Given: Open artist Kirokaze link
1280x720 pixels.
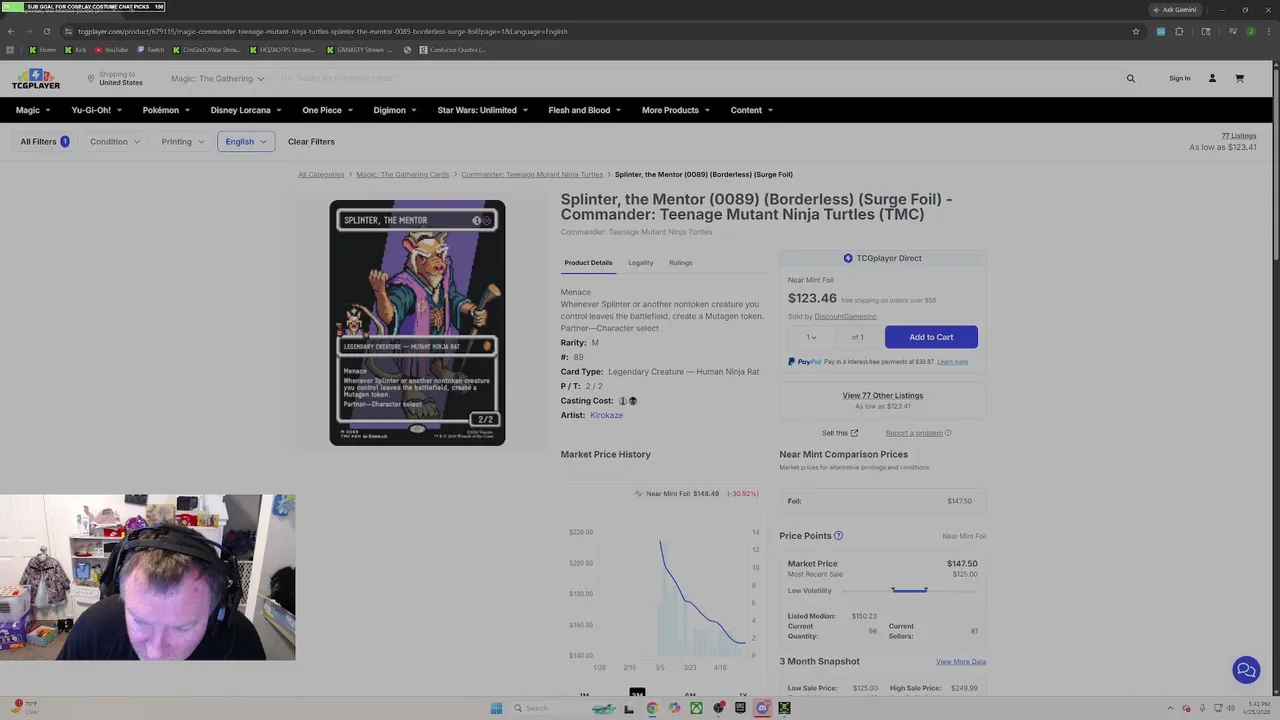Looking at the screenshot, I should [606, 415].
